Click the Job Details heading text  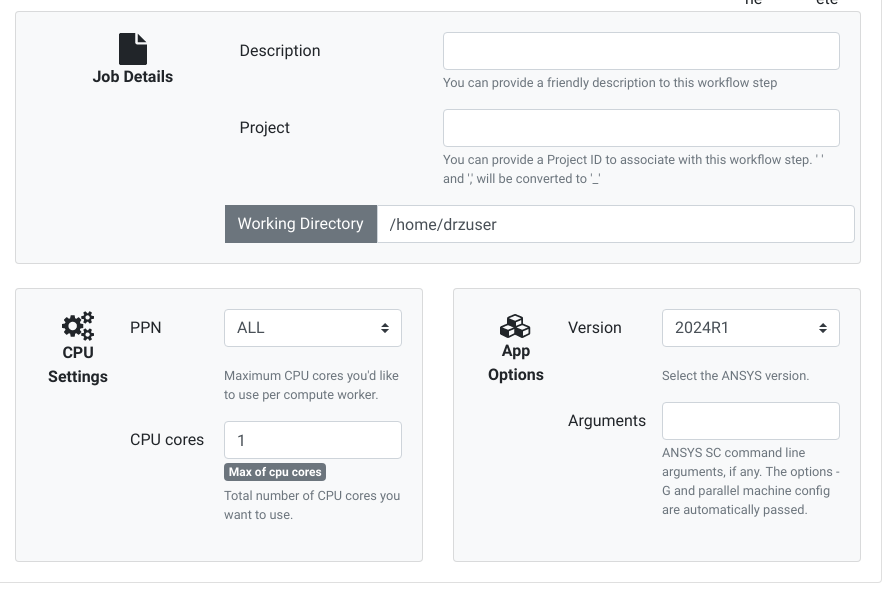point(133,77)
